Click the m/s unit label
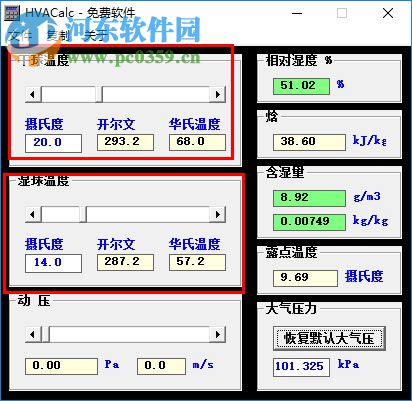This screenshot has height=401, width=412. (x=203, y=364)
